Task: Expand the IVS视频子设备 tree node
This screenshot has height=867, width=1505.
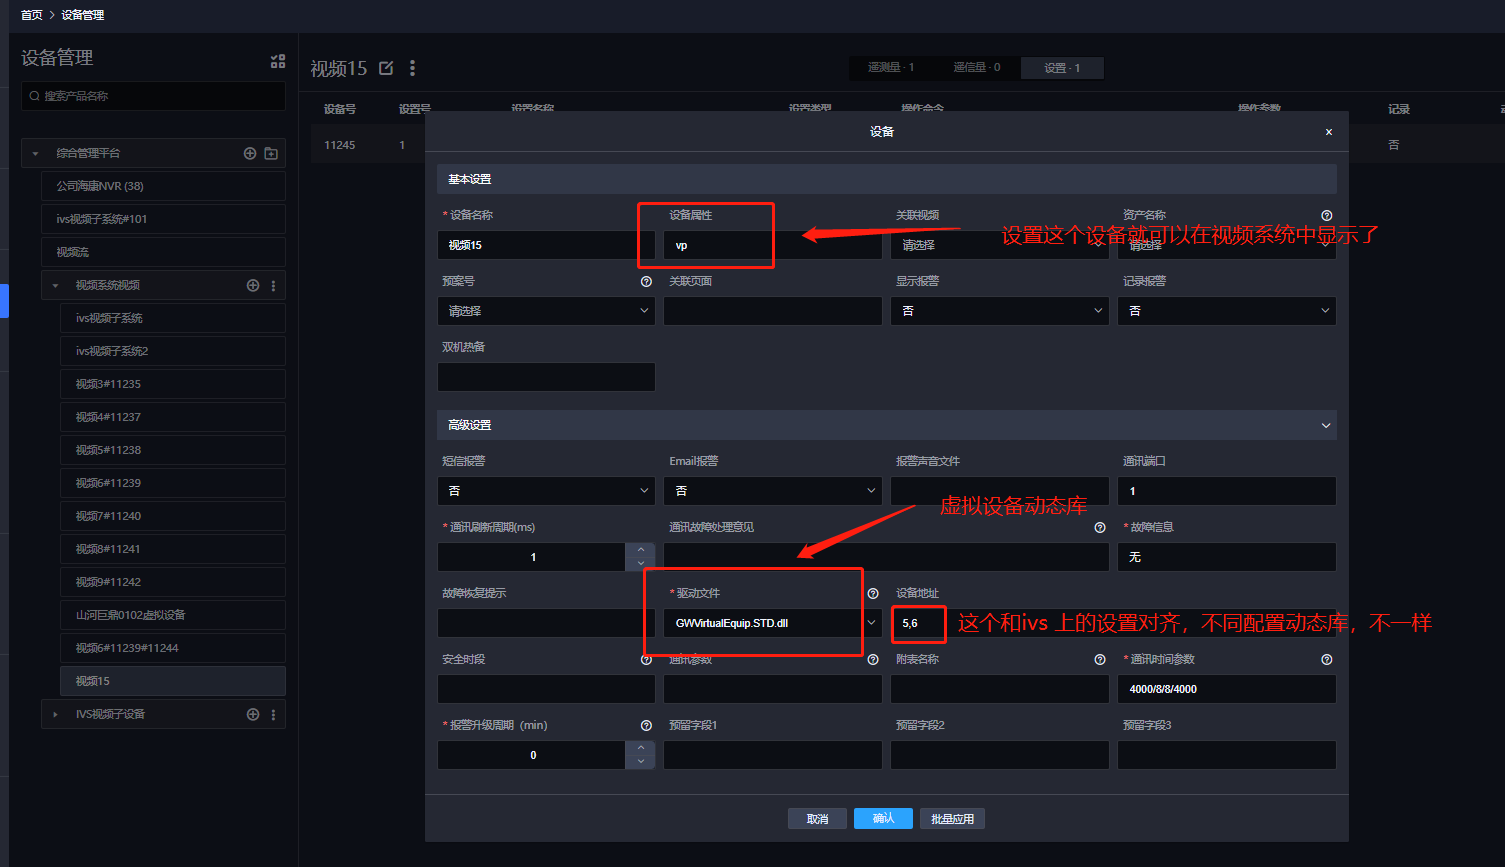Action: coord(55,714)
